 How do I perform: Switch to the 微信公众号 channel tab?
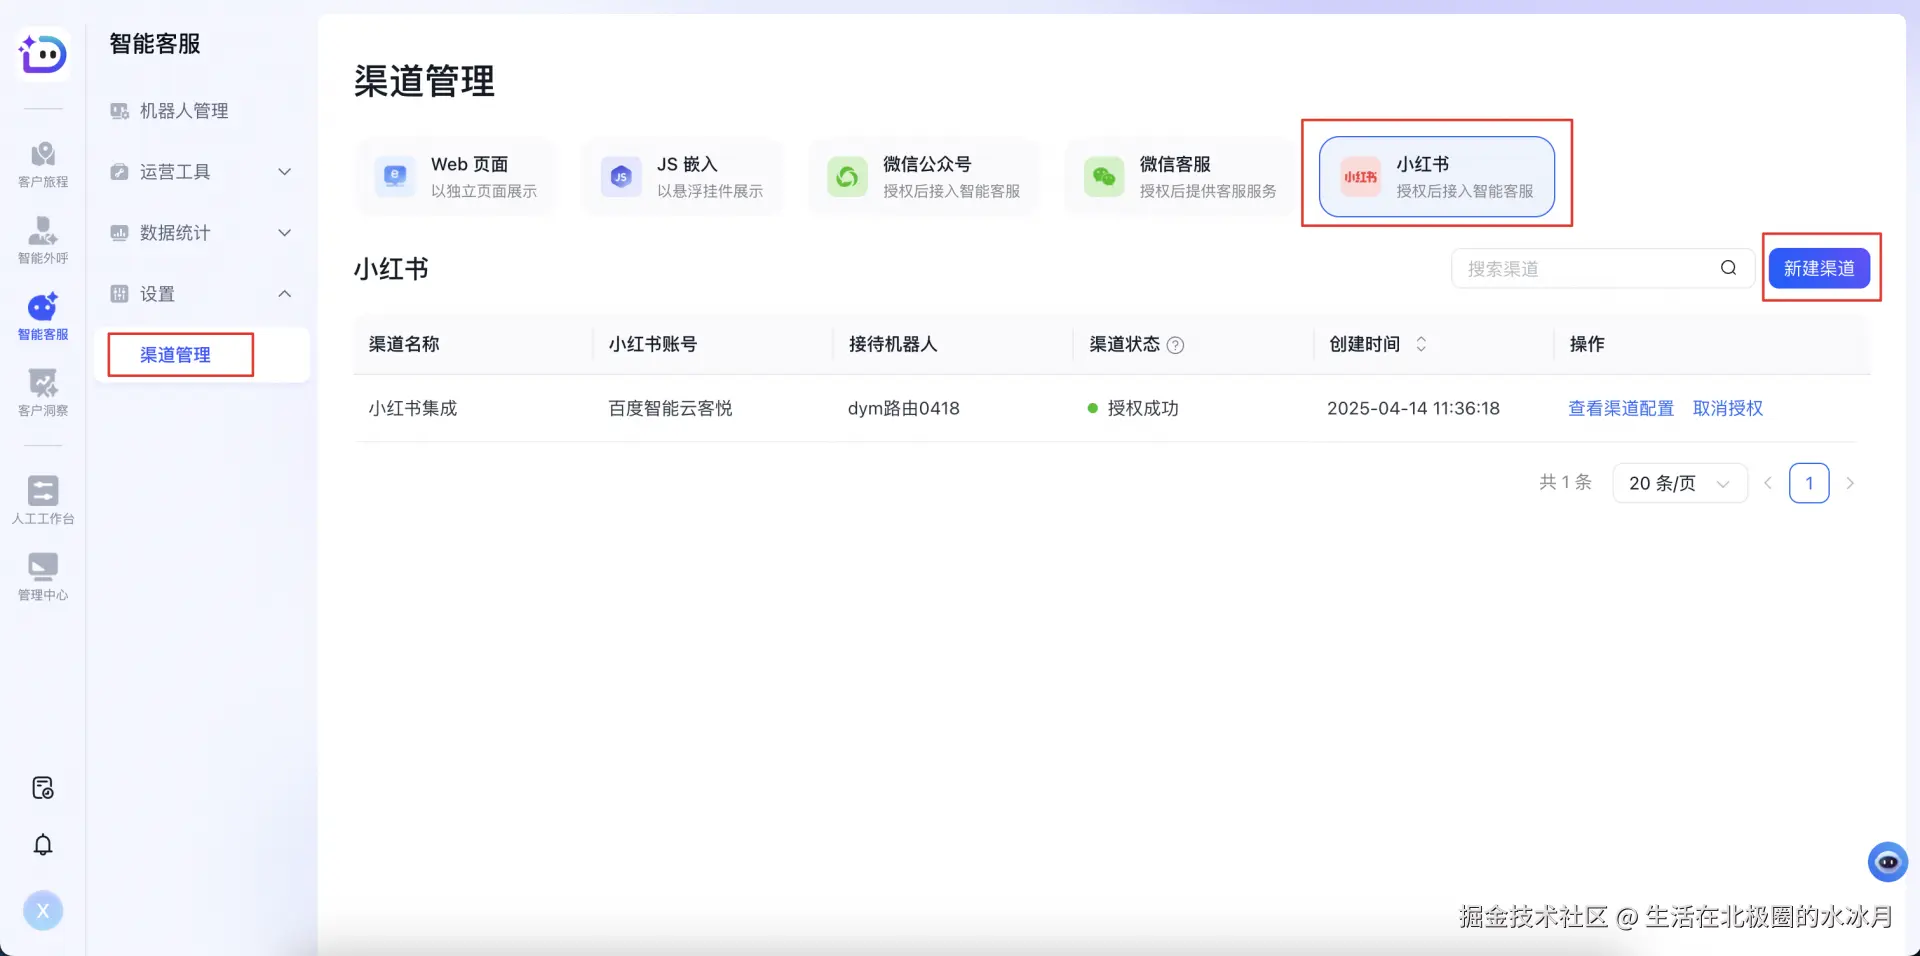(923, 177)
